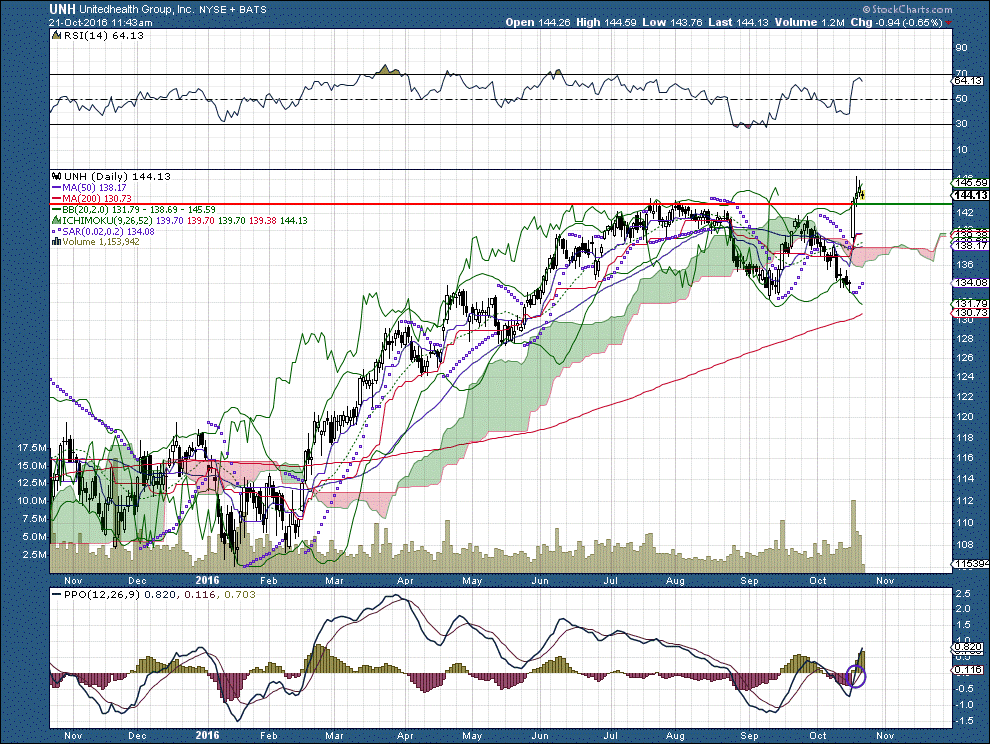Click the Low 143.76 value
This screenshot has width=990, height=744.
point(672,22)
